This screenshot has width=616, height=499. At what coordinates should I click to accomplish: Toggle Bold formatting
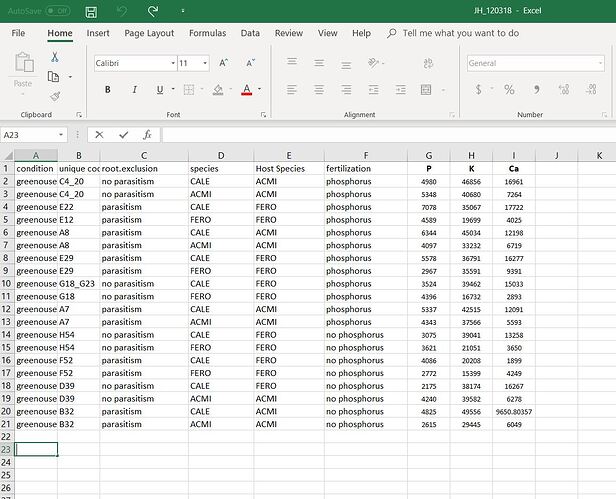(107, 90)
